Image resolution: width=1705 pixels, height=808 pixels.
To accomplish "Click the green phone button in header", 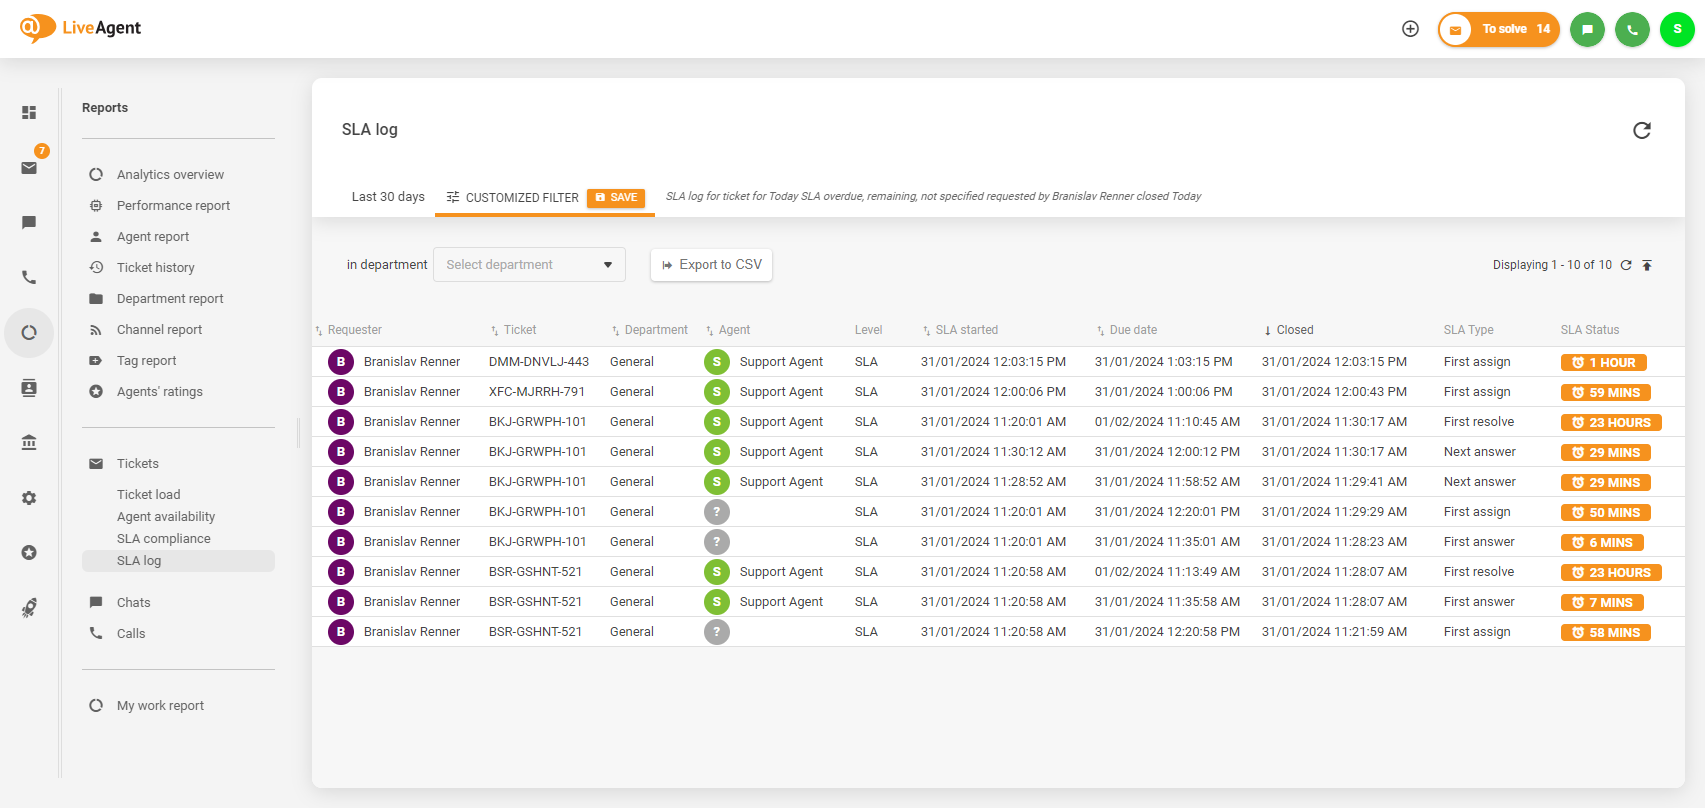I will [x=1632, y=29].
